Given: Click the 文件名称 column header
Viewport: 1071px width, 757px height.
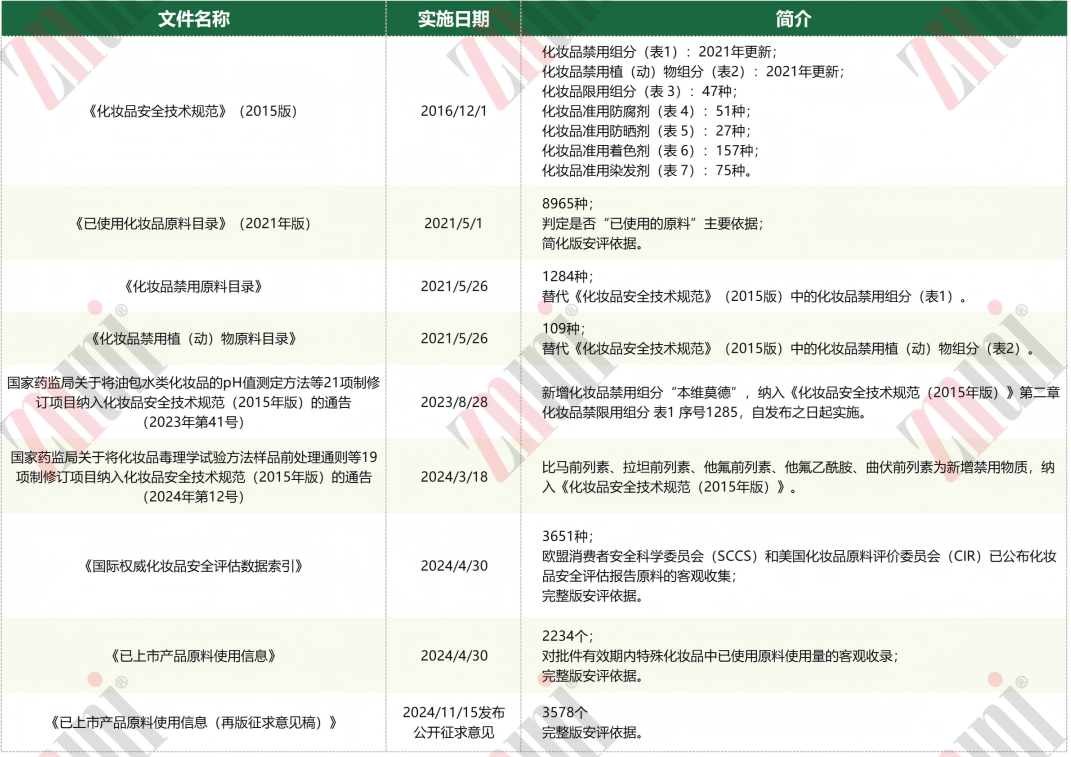Looking at the screenshot, I should pos(194,18).
